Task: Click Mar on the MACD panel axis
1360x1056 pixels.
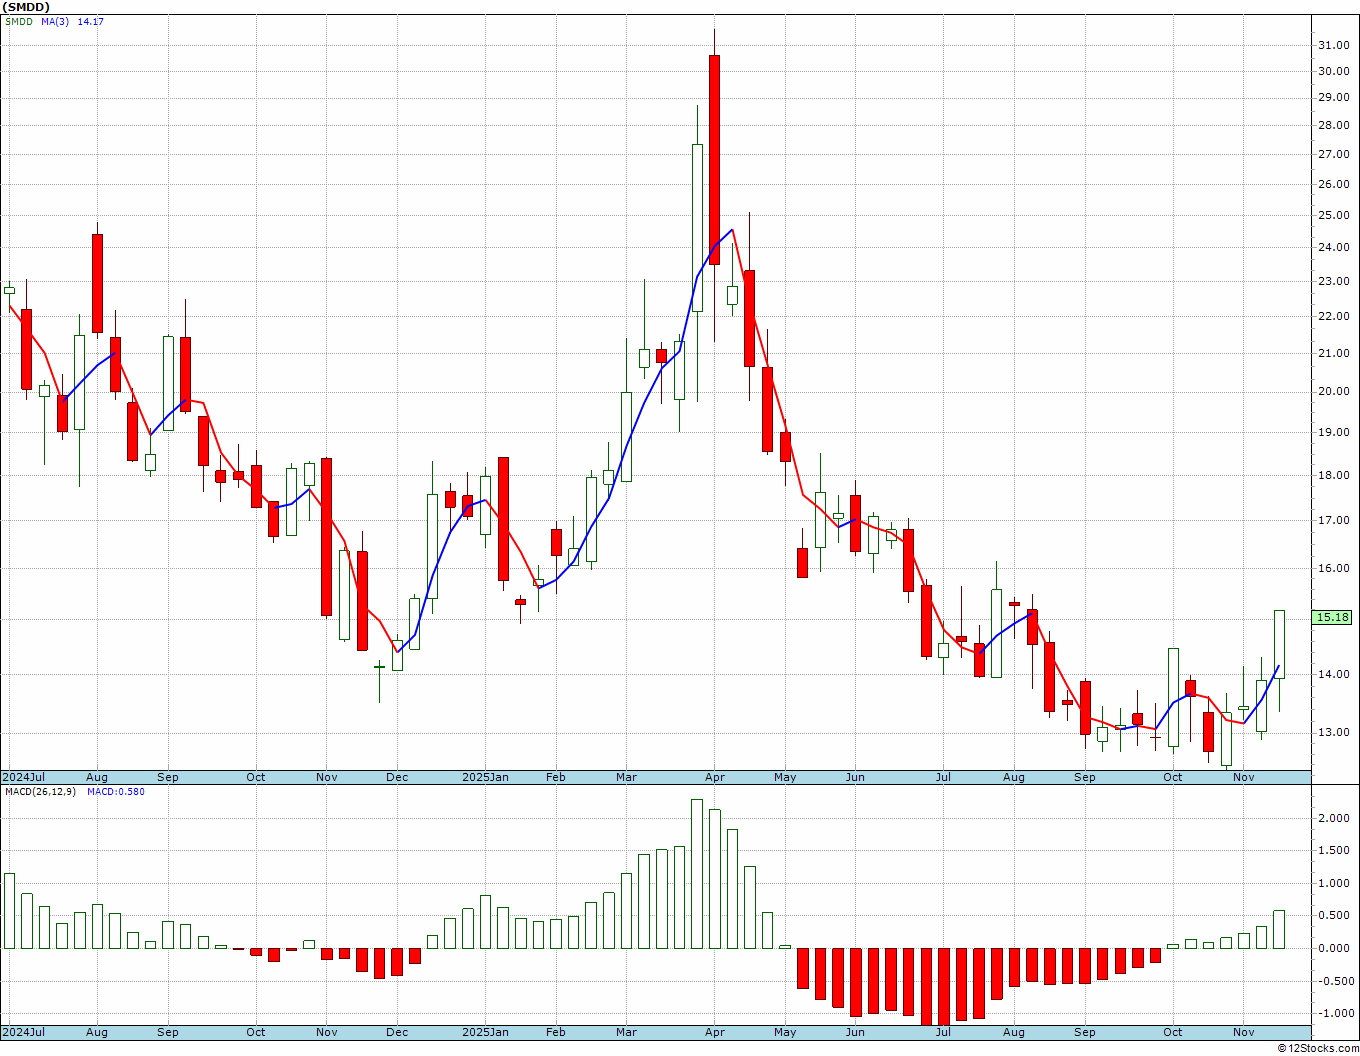Action: click(x=626, y=1032)
